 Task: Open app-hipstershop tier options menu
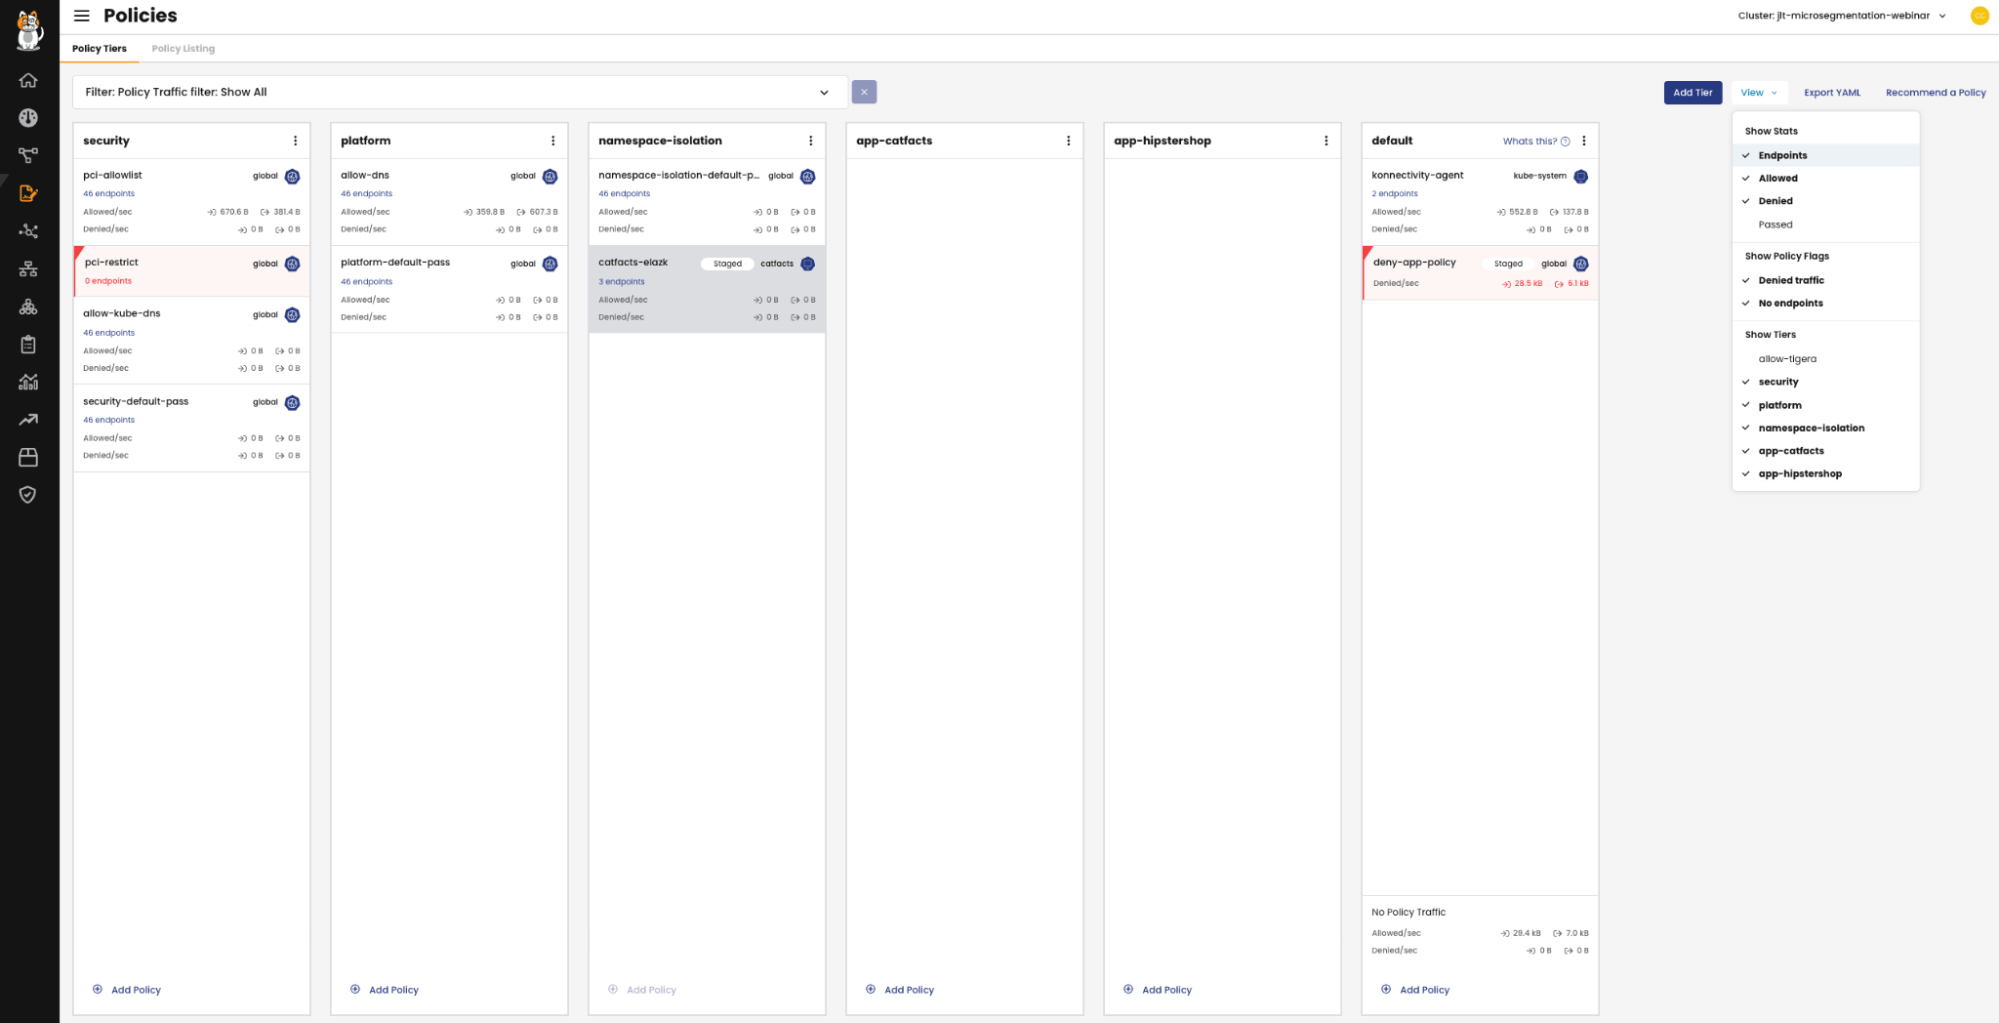pos(1326,141)
